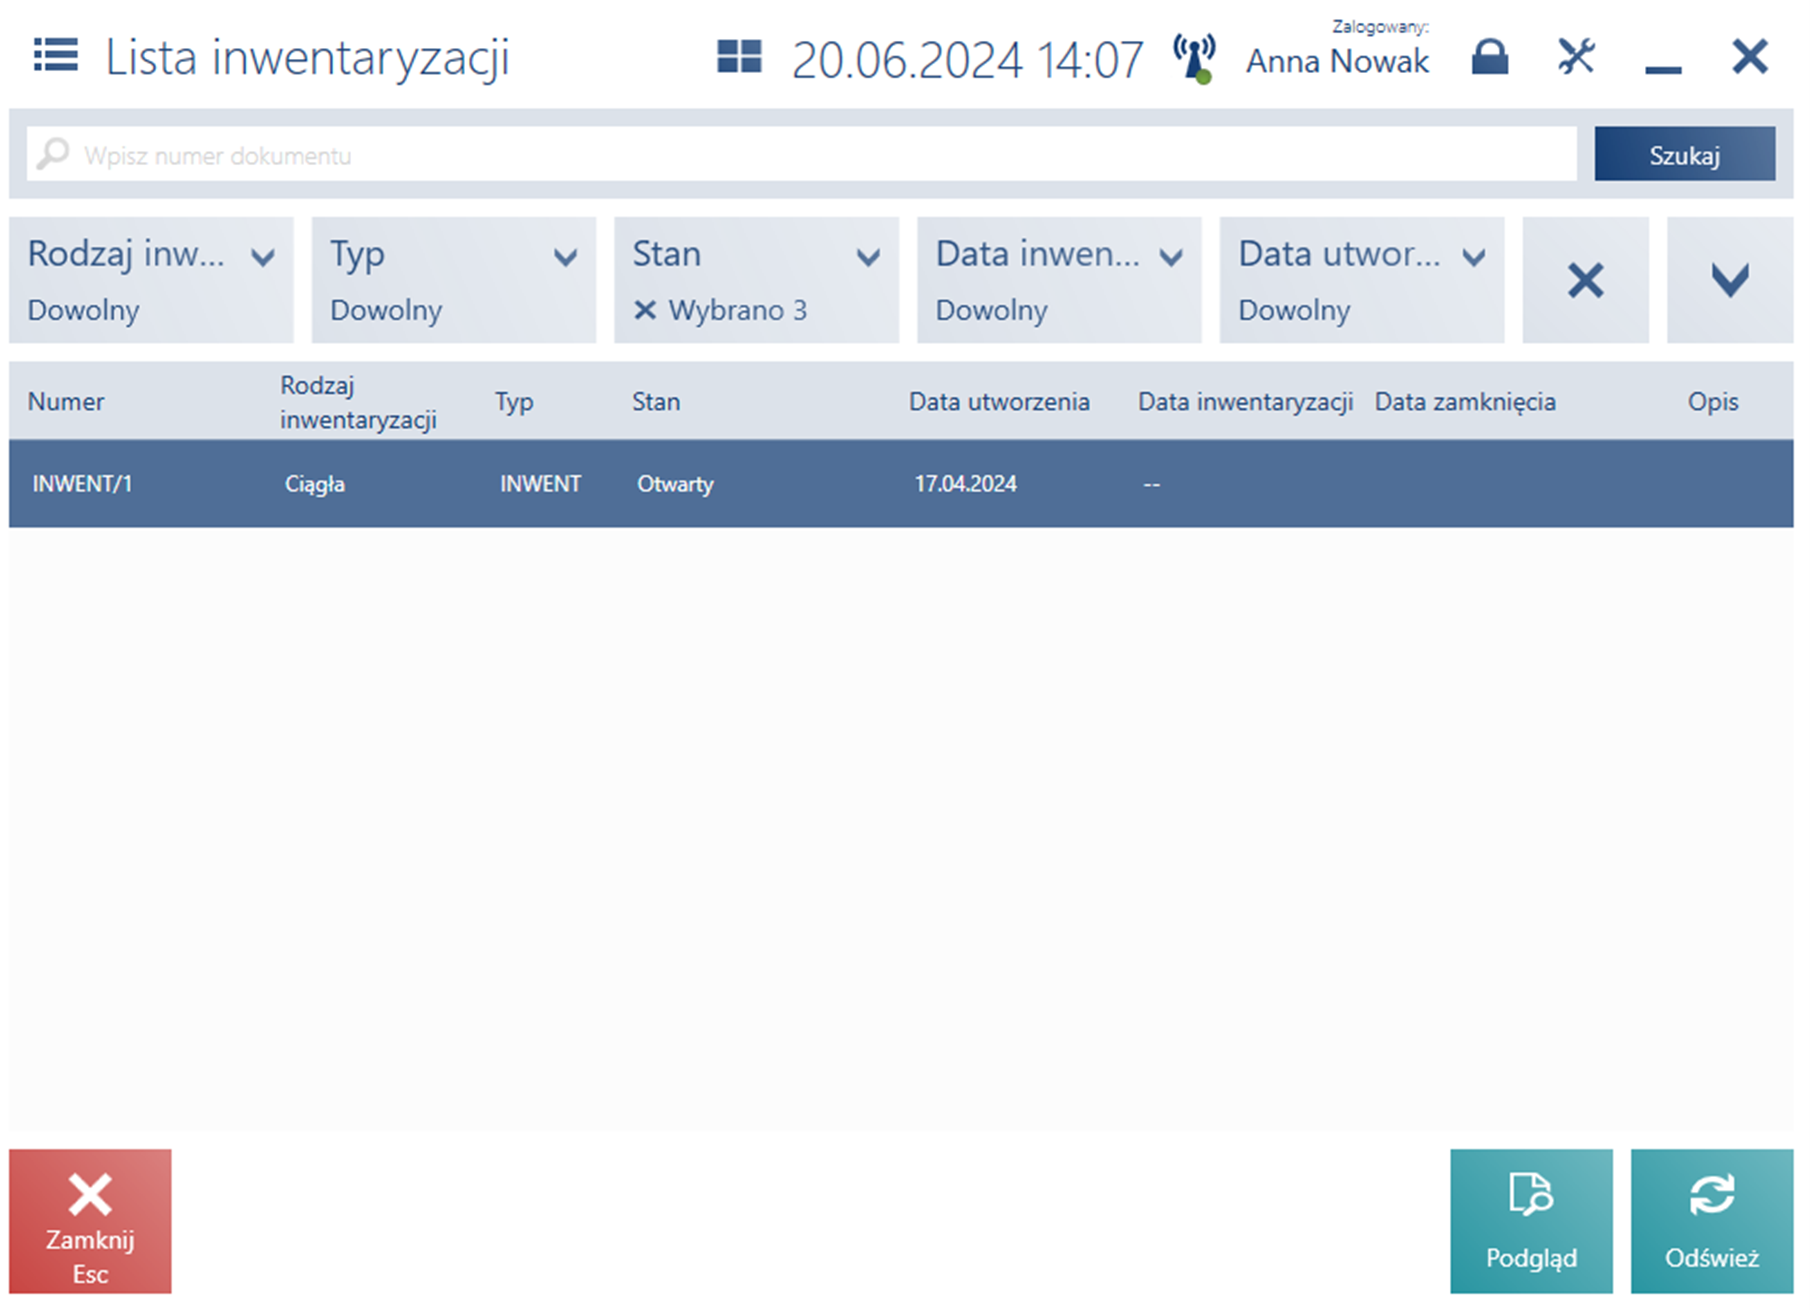Screen dimensions: 1810x1310
Task: Close the application with top X
Action: tap(1750, 56)
